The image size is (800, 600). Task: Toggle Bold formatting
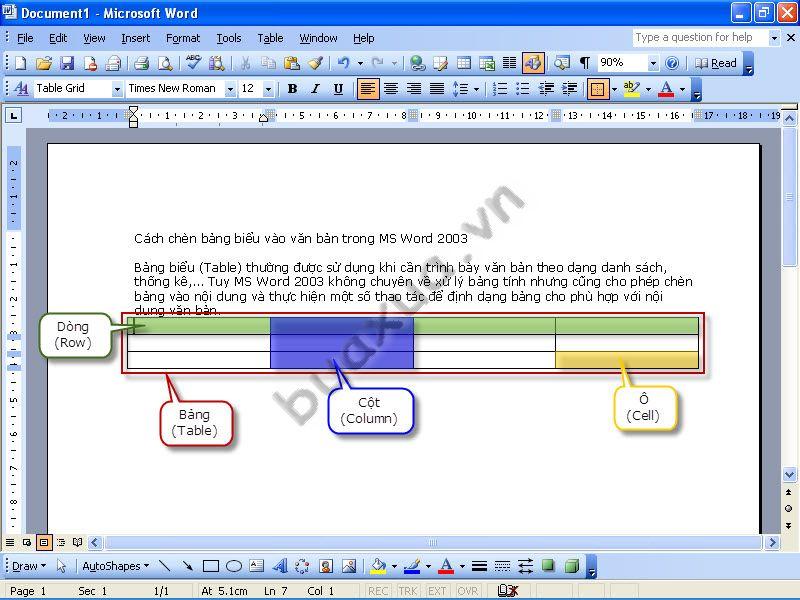[292, 89]
